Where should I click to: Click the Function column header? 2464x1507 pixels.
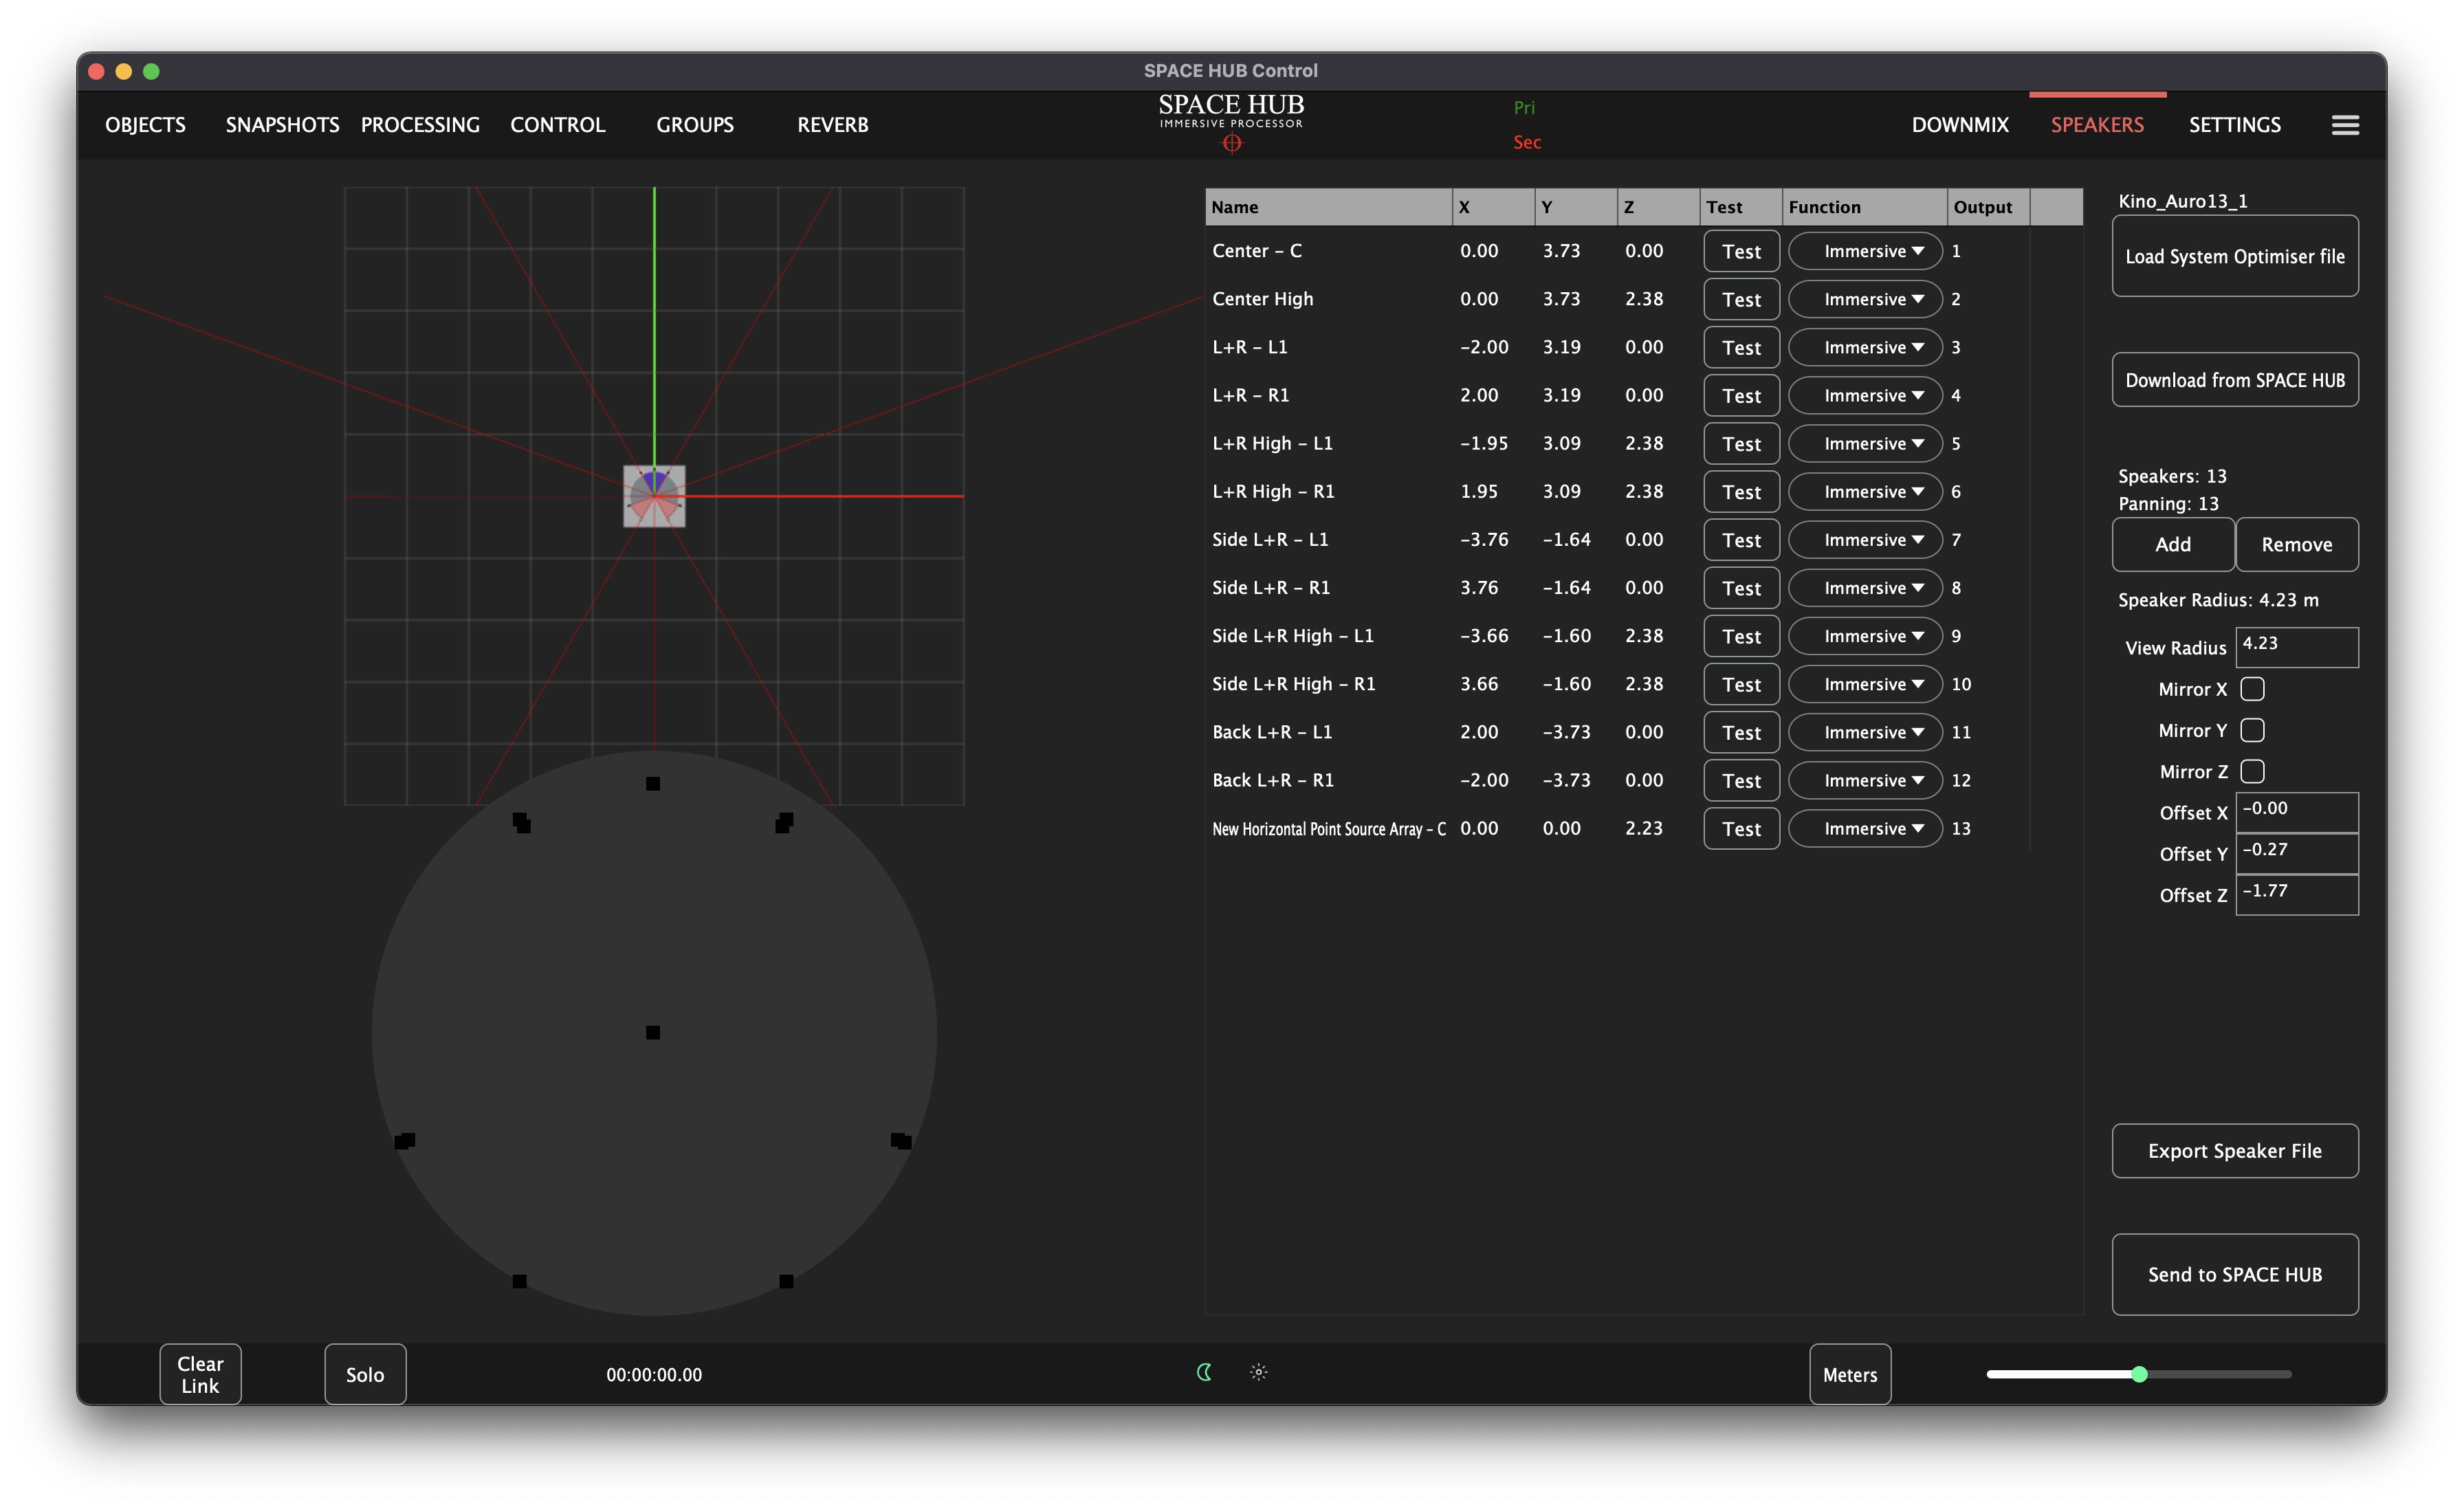tap(1864, 207)
